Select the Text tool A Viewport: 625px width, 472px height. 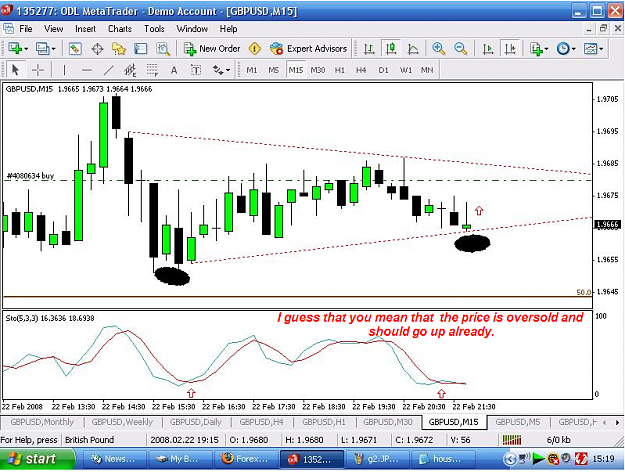(174, 70)
